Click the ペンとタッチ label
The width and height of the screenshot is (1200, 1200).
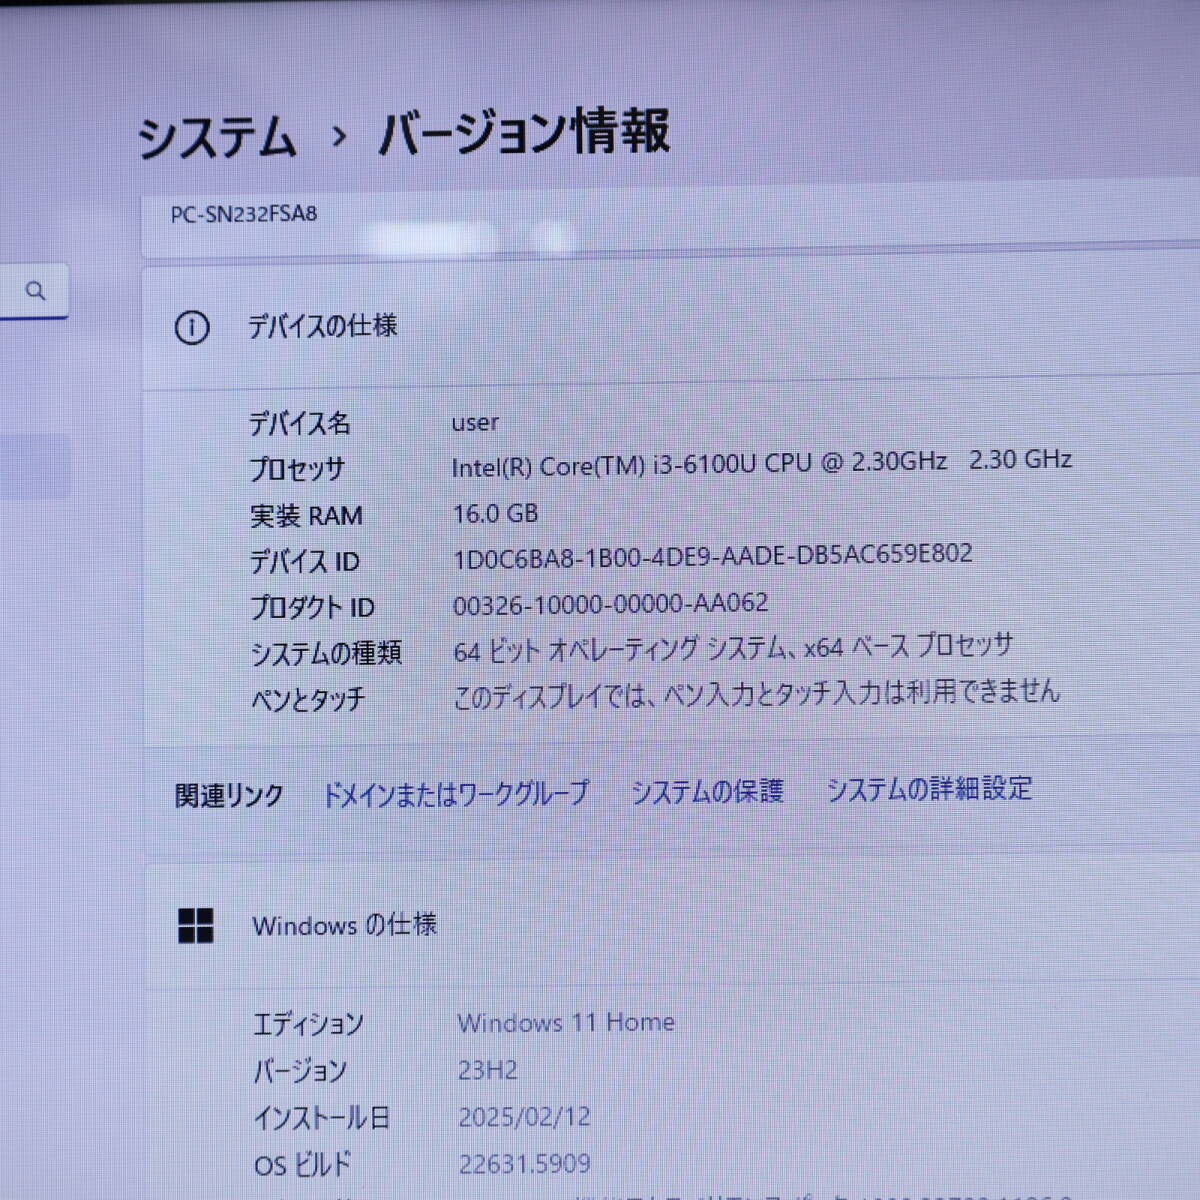308,700
